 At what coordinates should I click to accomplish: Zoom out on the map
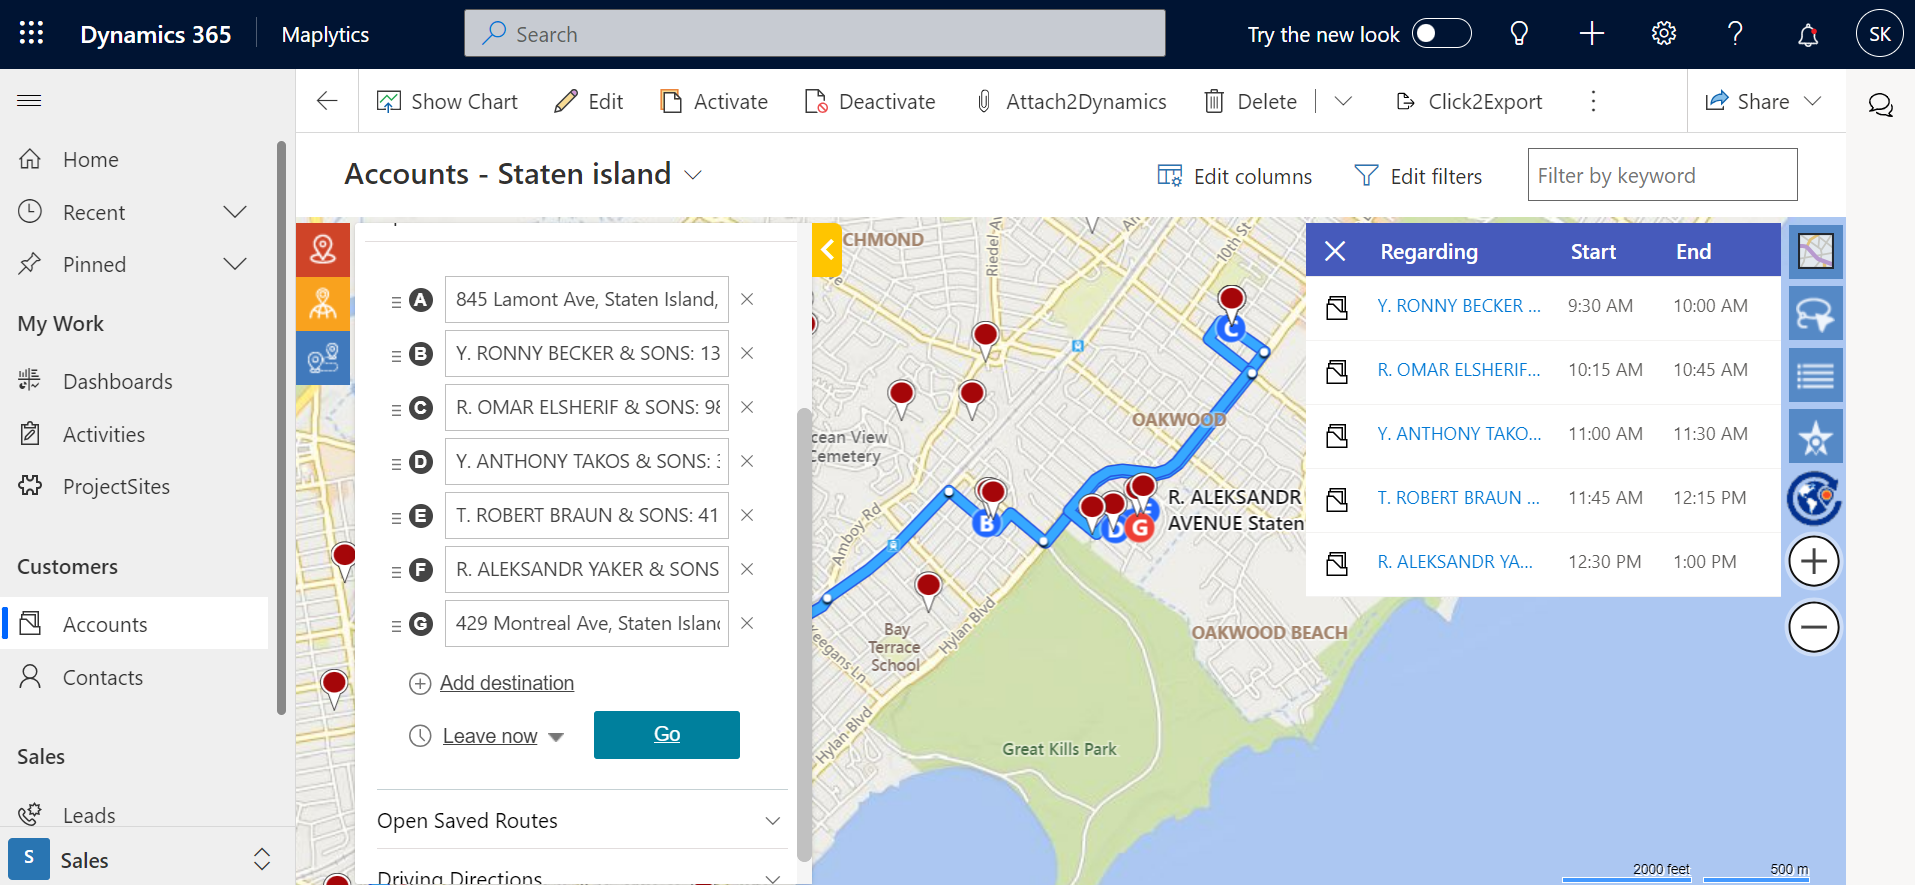1814,627
